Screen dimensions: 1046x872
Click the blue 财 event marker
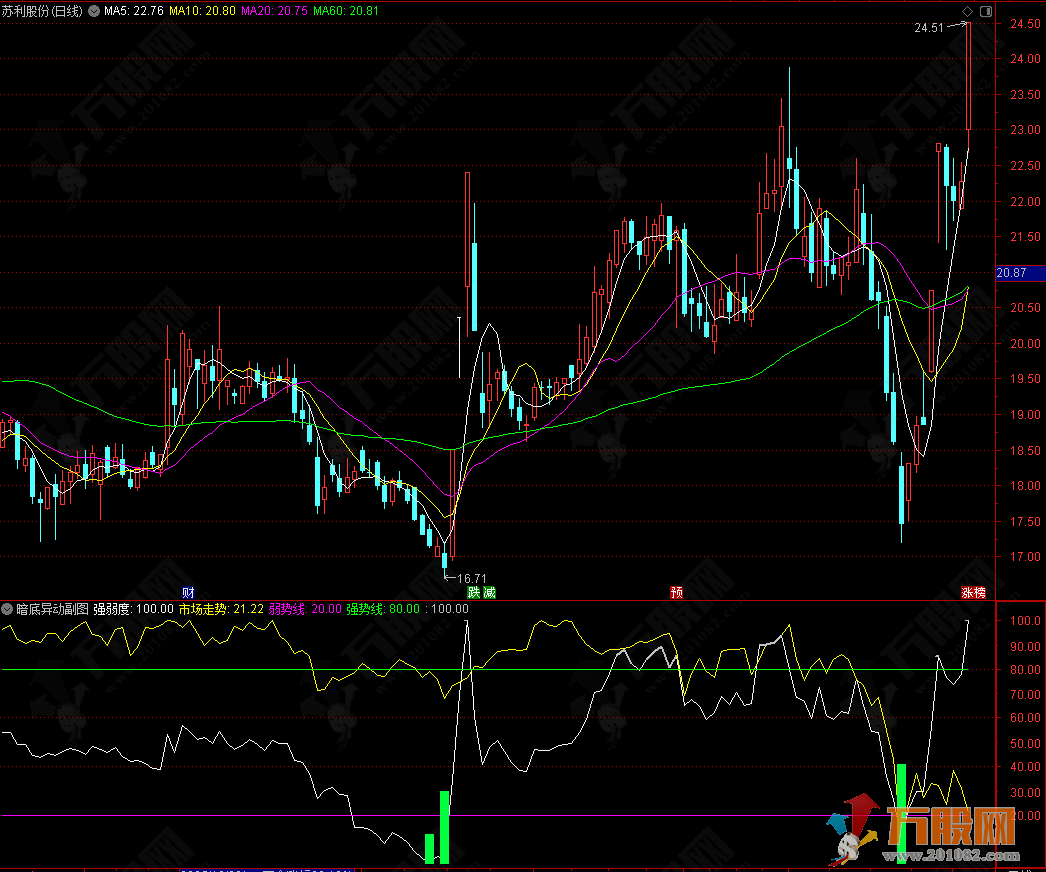[189, 592]
